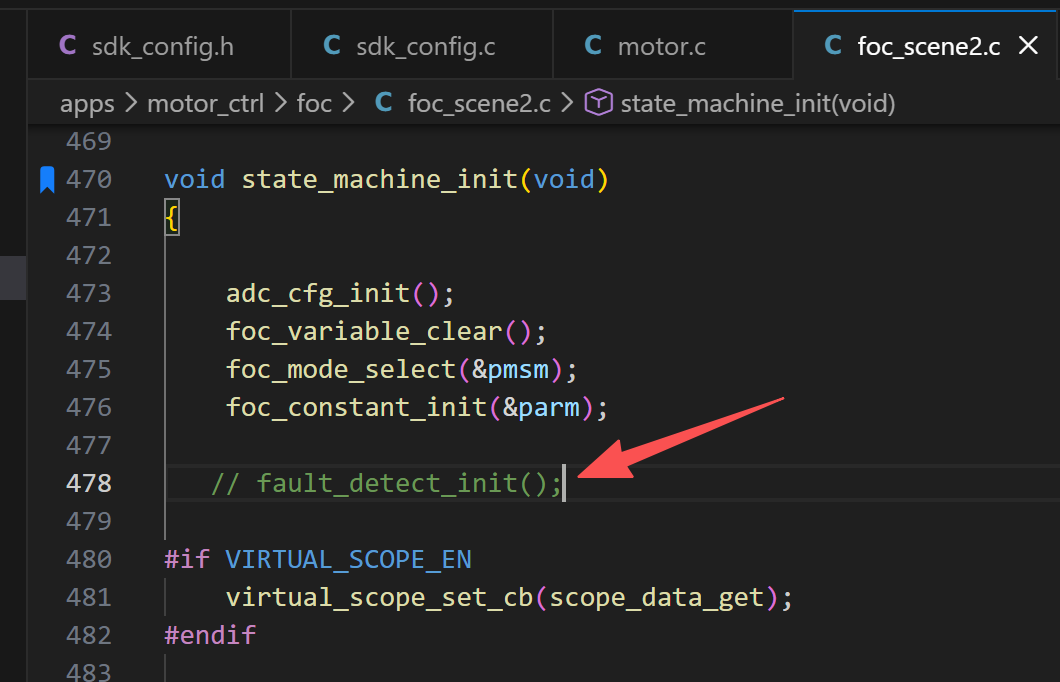Click the scope_data_get argument
The height and width of the screenshot is (682, 1060).
pyautogui.click(x=657, y=598)
